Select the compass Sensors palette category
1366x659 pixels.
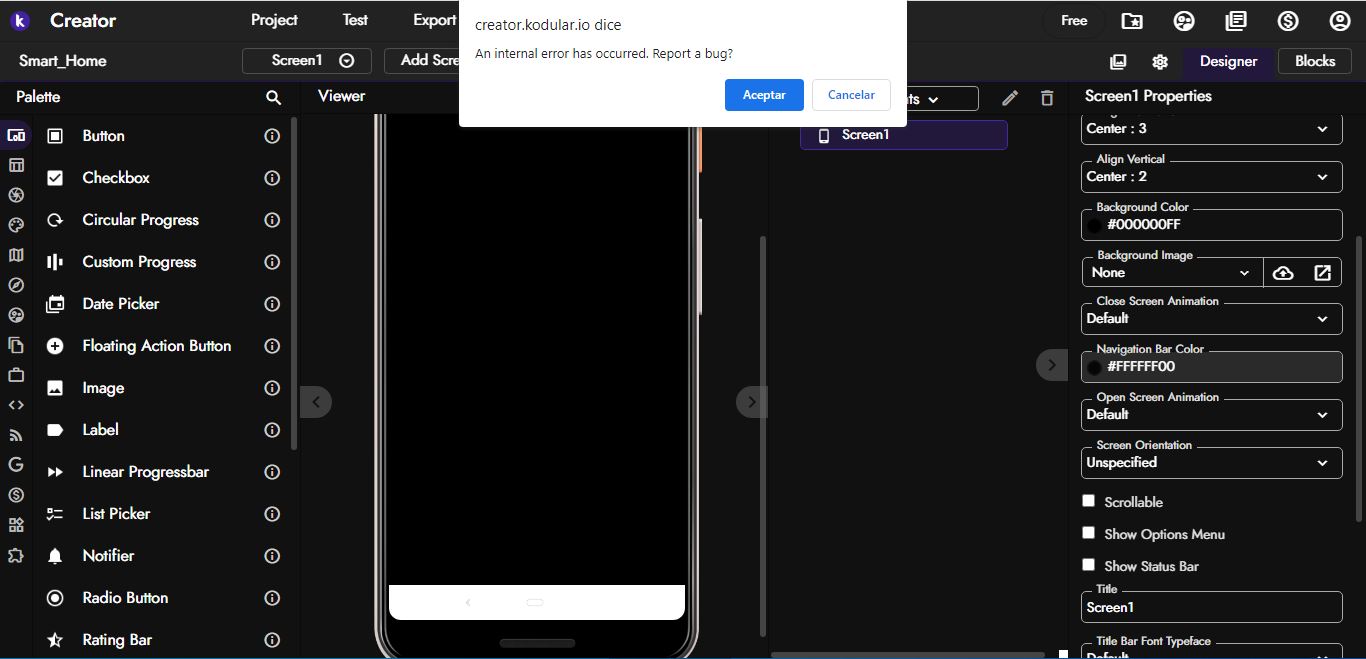(16, 285)
